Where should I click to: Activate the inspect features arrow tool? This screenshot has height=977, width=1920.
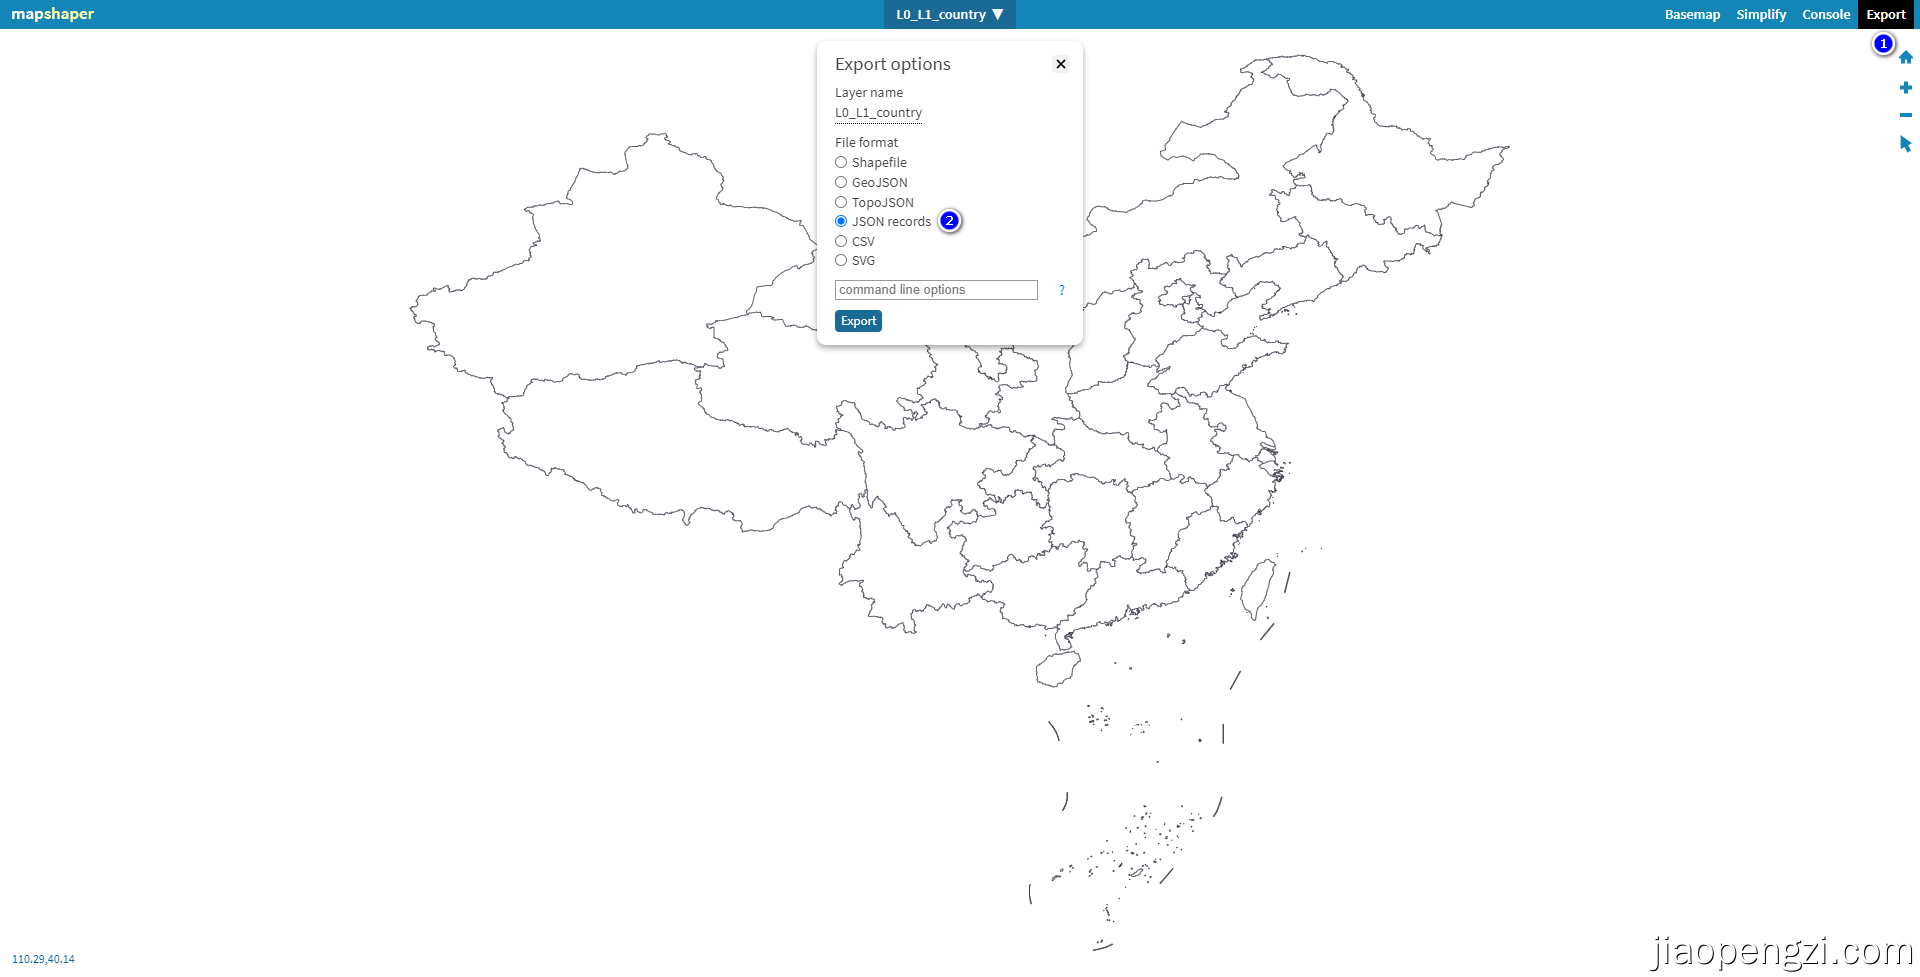1905,144
